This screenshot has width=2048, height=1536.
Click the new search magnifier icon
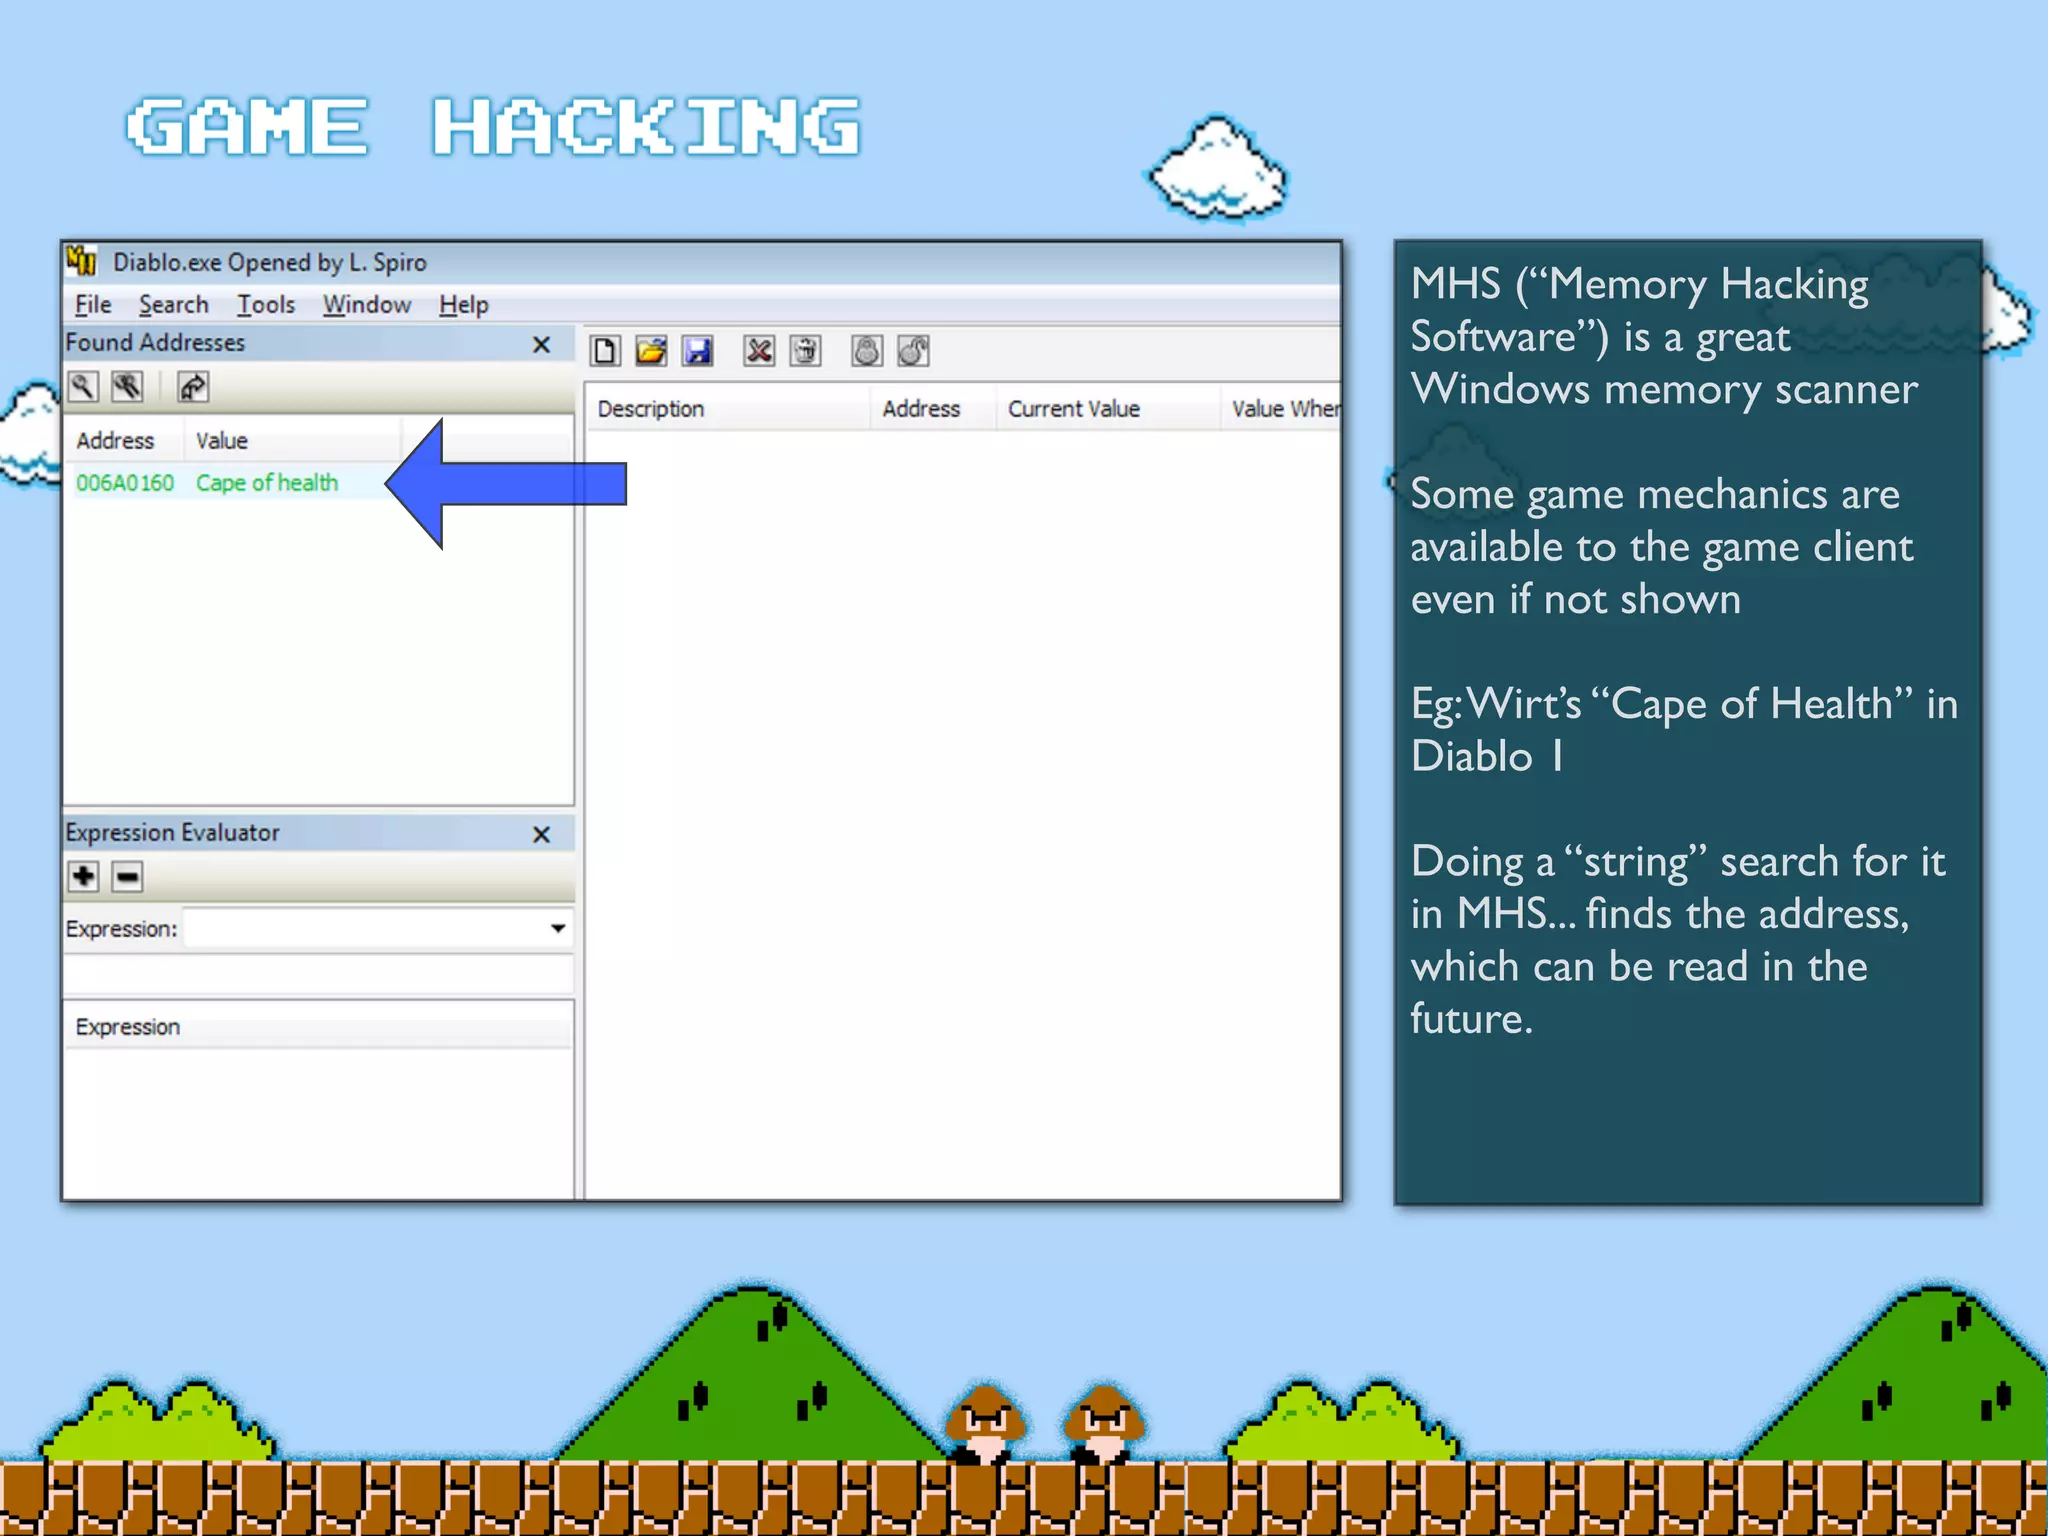coord(83,386)
